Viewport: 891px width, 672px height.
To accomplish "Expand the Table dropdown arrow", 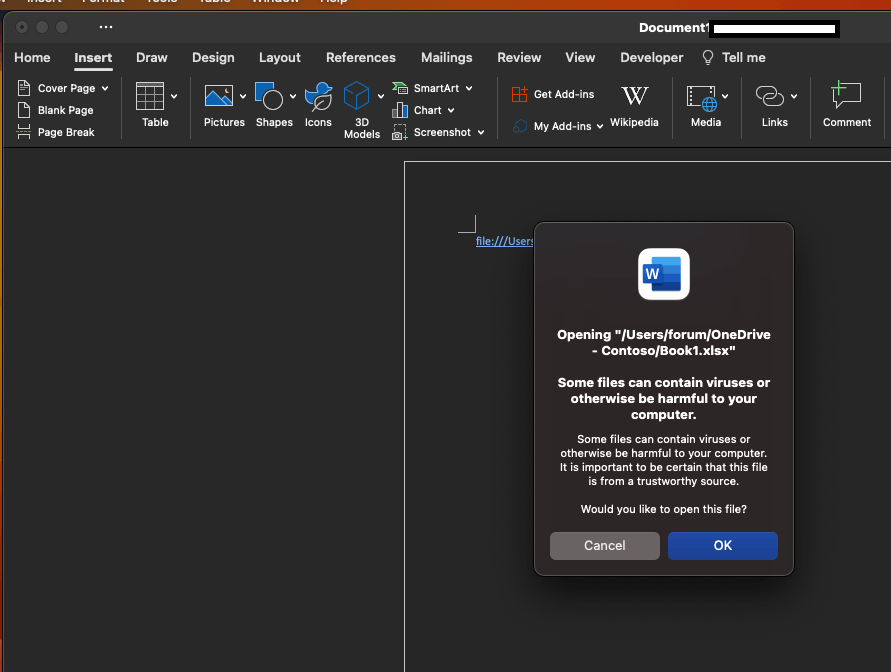I will [x=174, y=97].
